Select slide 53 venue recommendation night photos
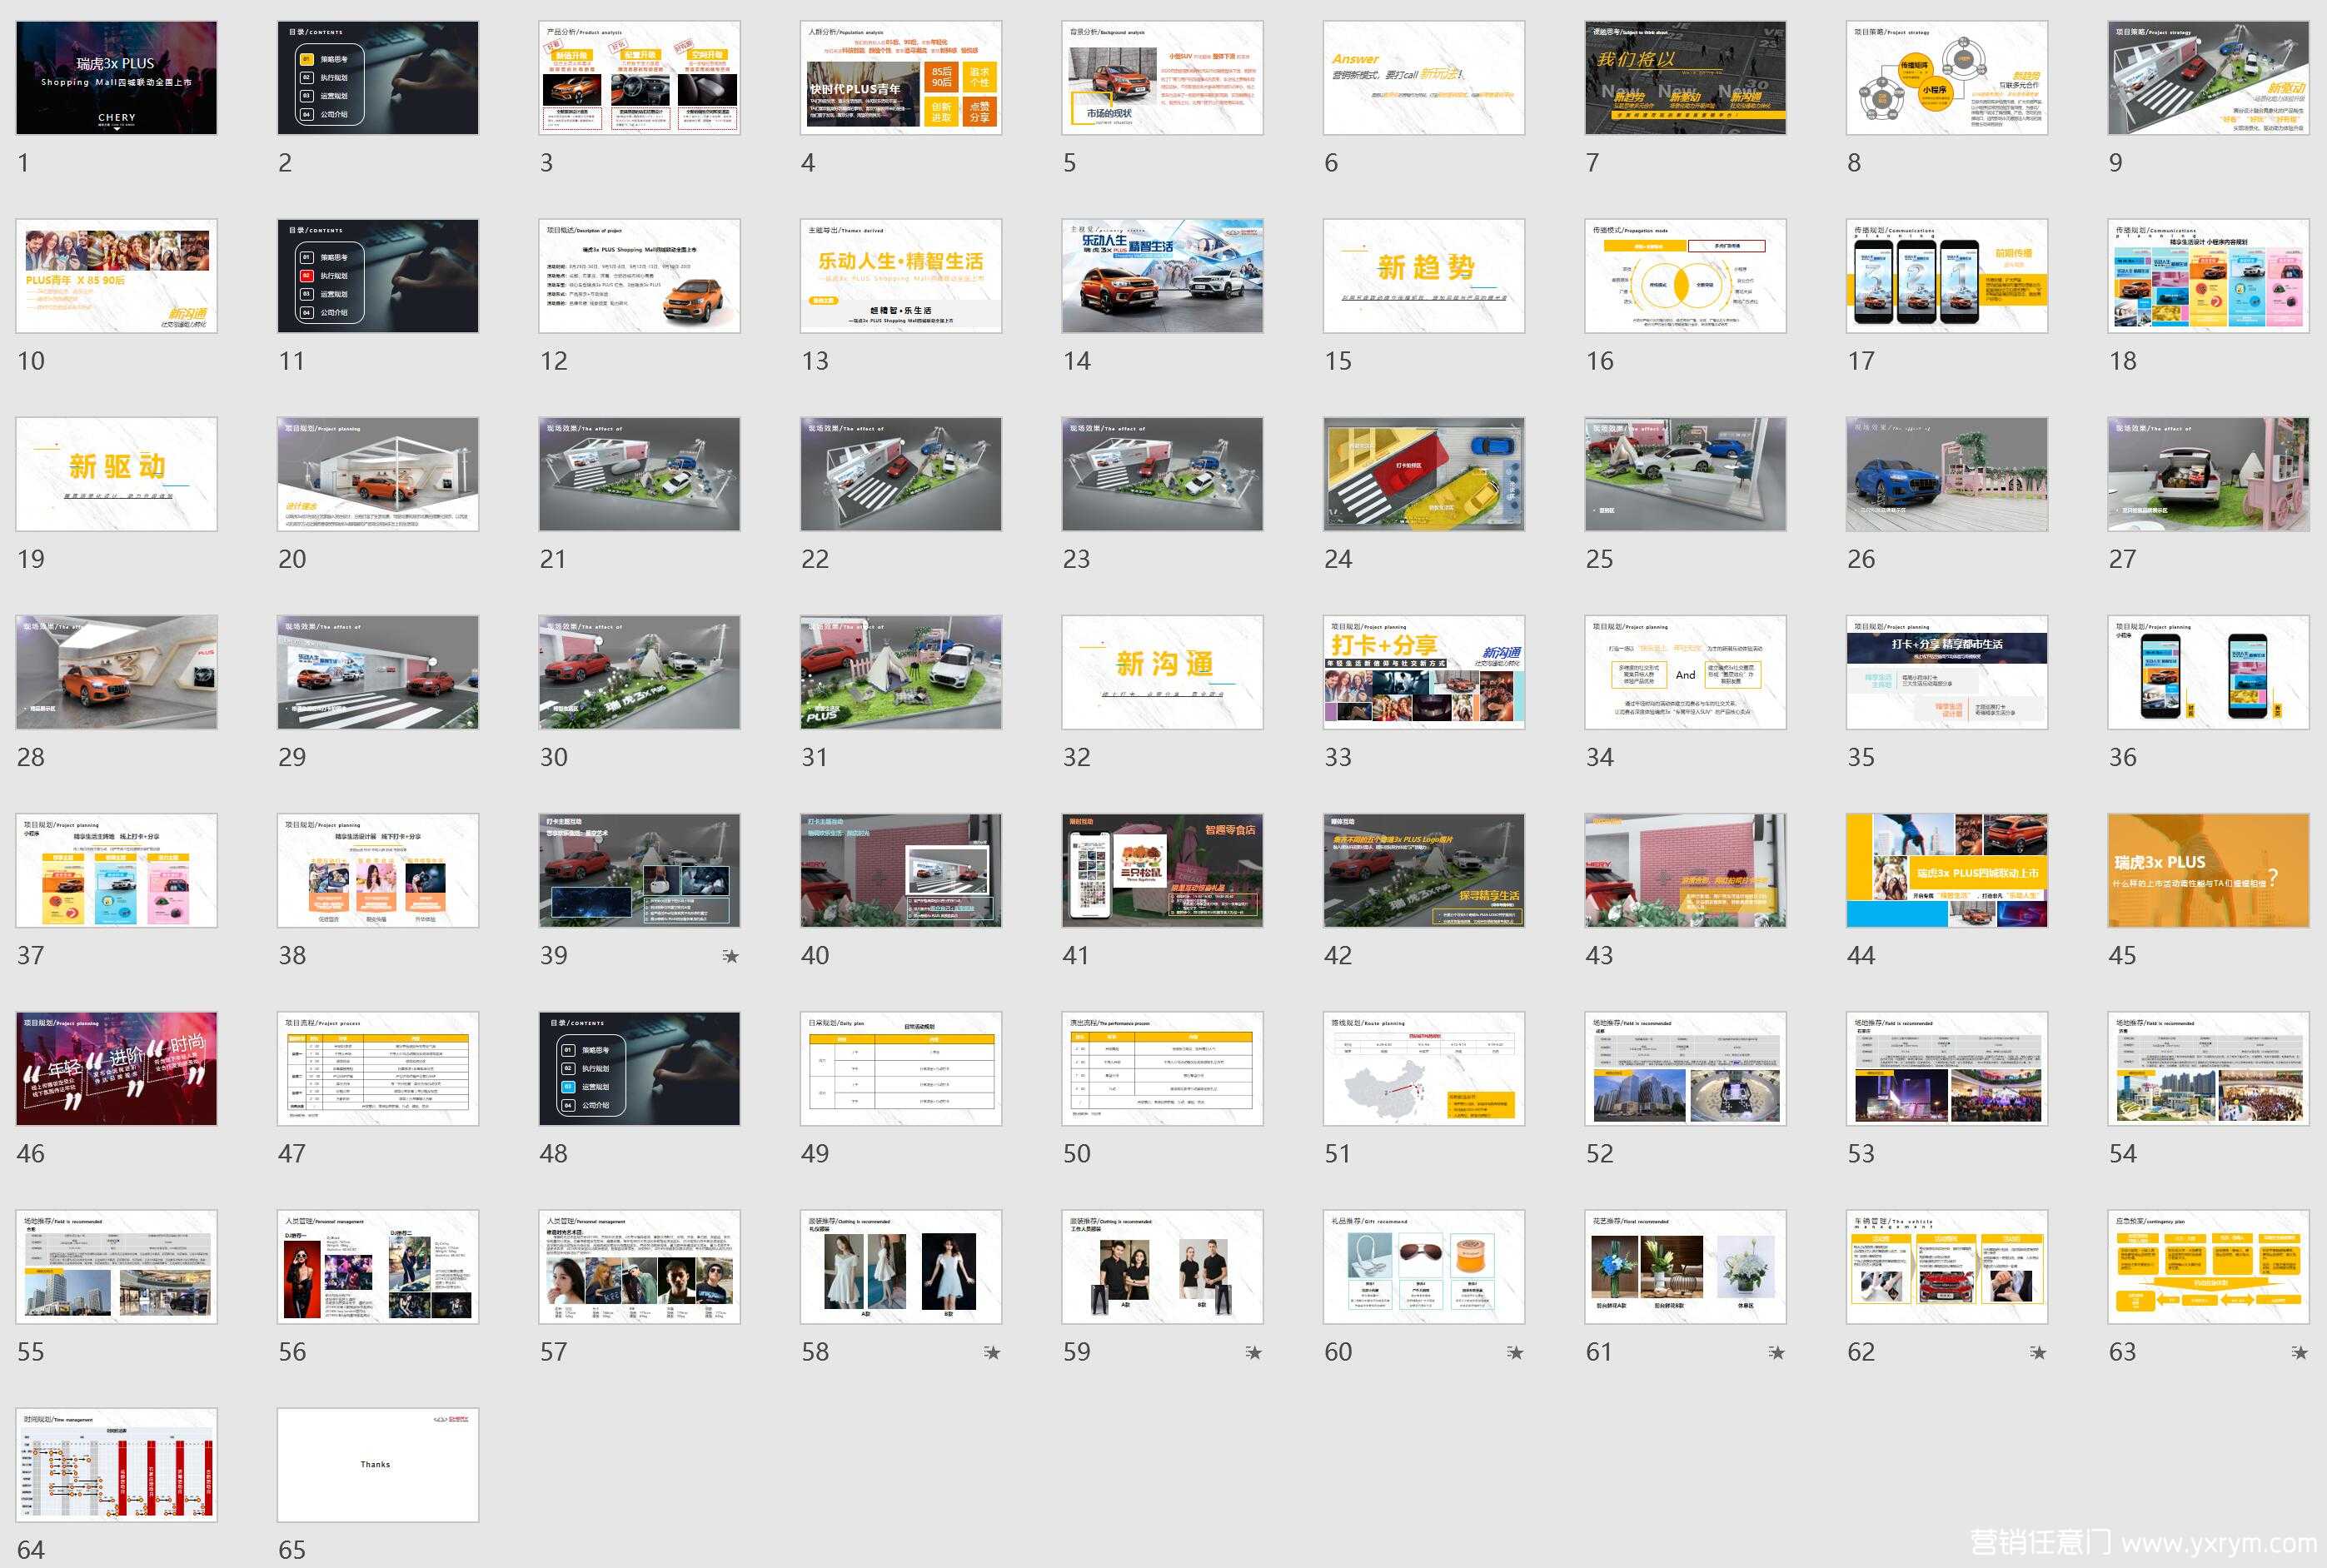This screenshot has height=1568, width=2327. pos(1947,1068)
